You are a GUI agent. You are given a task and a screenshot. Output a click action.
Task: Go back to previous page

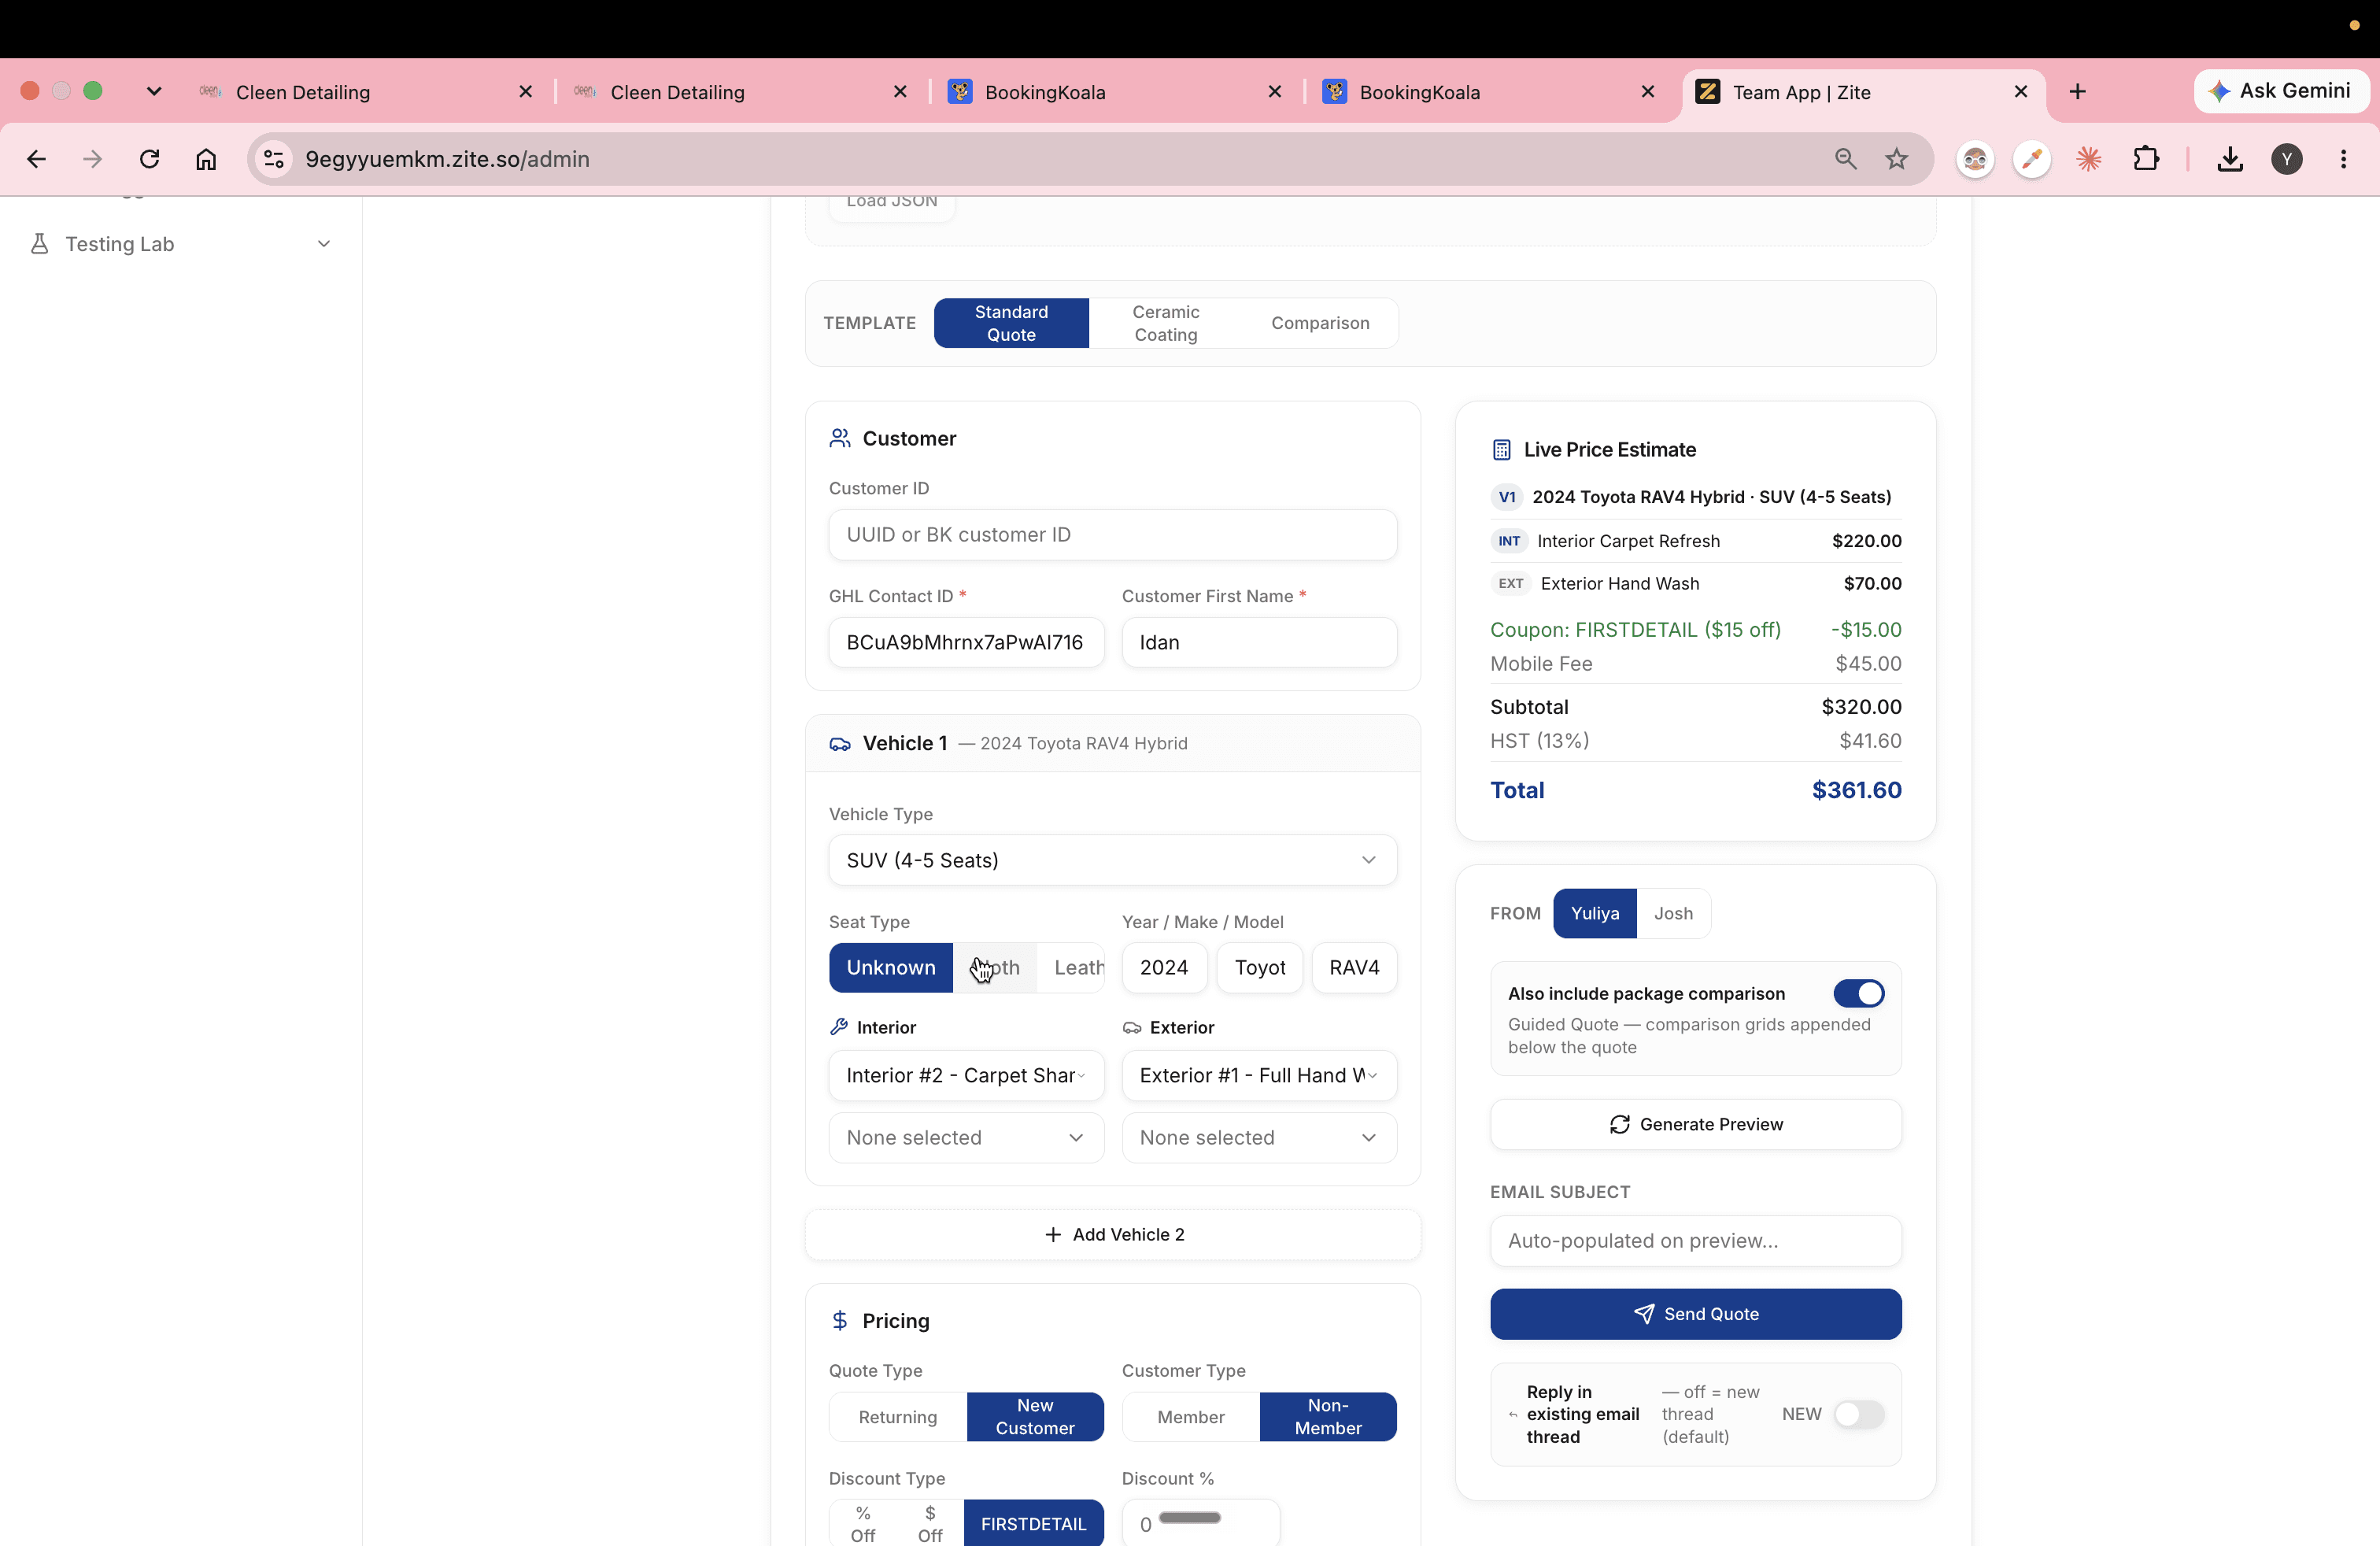click(x=37, y=159)
